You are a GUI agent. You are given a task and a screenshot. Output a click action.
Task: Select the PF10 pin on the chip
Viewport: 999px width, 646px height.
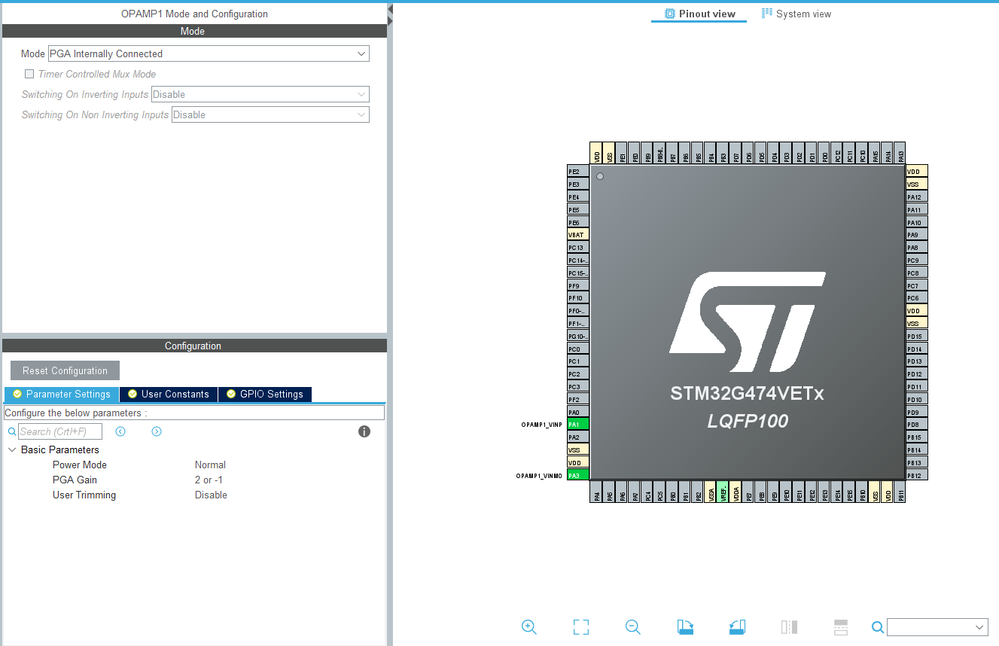tap(578, 298)
